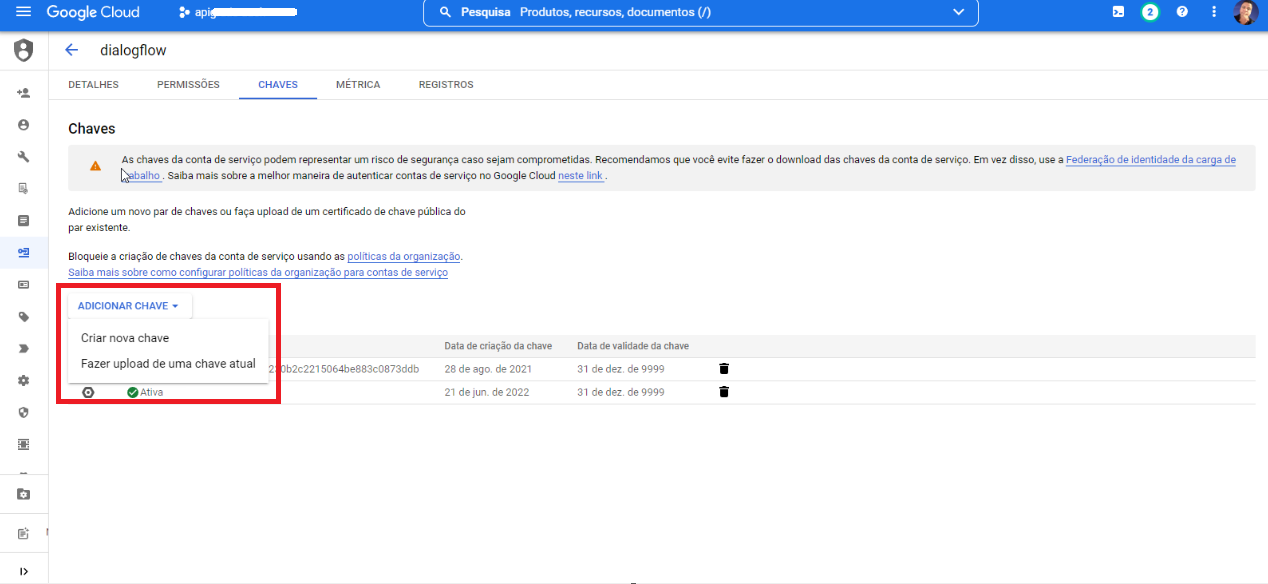The image size is (1268, 584).
Task: Open Saiba mais sobre como configurar políticas link
Action: coord(258,272)
